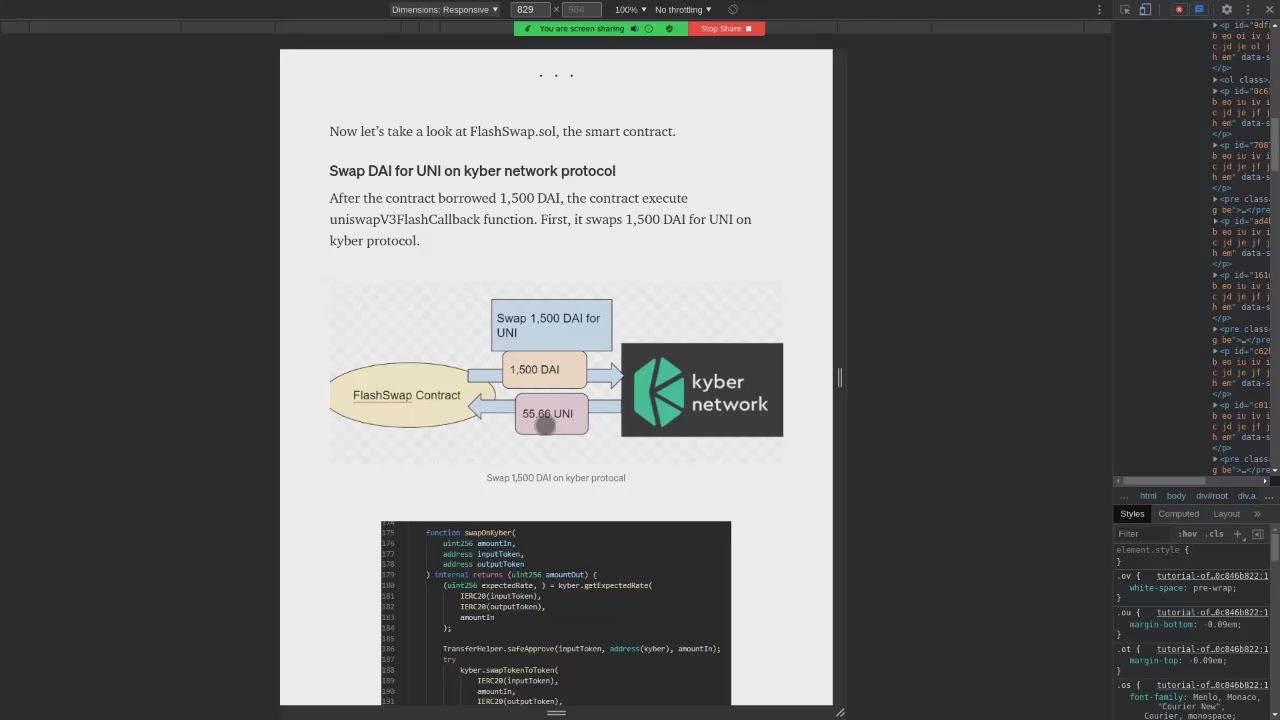Expand the p id="c62" element node
This screenshot has height=720, width=1280.
(1216, 350)
